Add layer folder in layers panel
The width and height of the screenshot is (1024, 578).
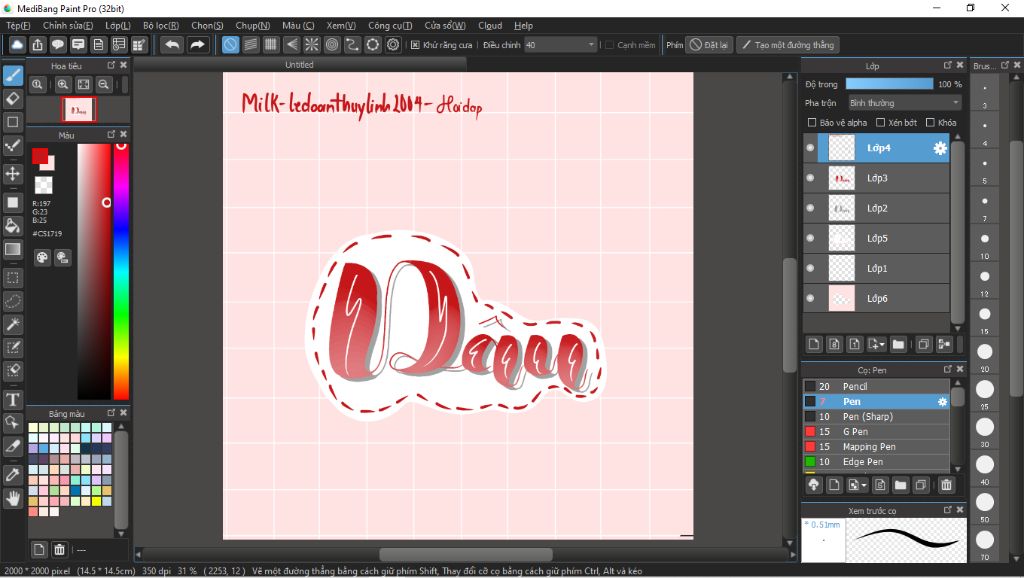[x=899, y=344]
